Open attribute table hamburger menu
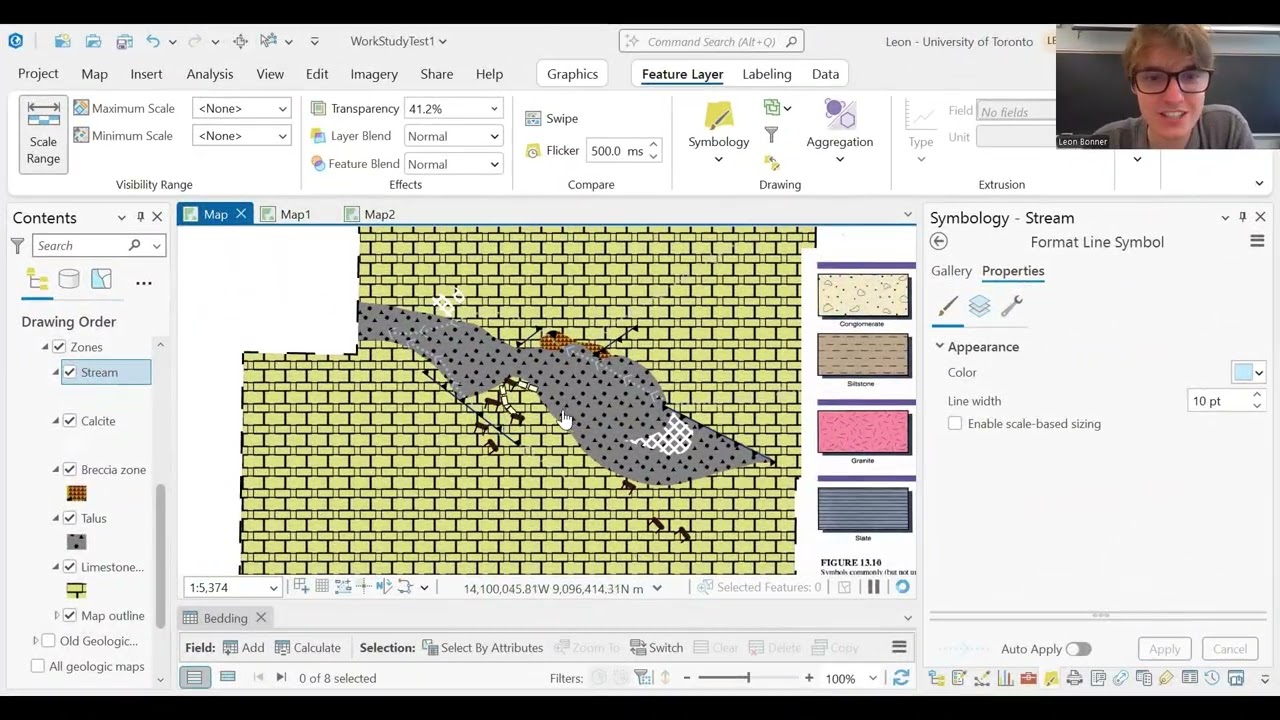Viewport: 1280px width, 720px height. tap(899, 647)
